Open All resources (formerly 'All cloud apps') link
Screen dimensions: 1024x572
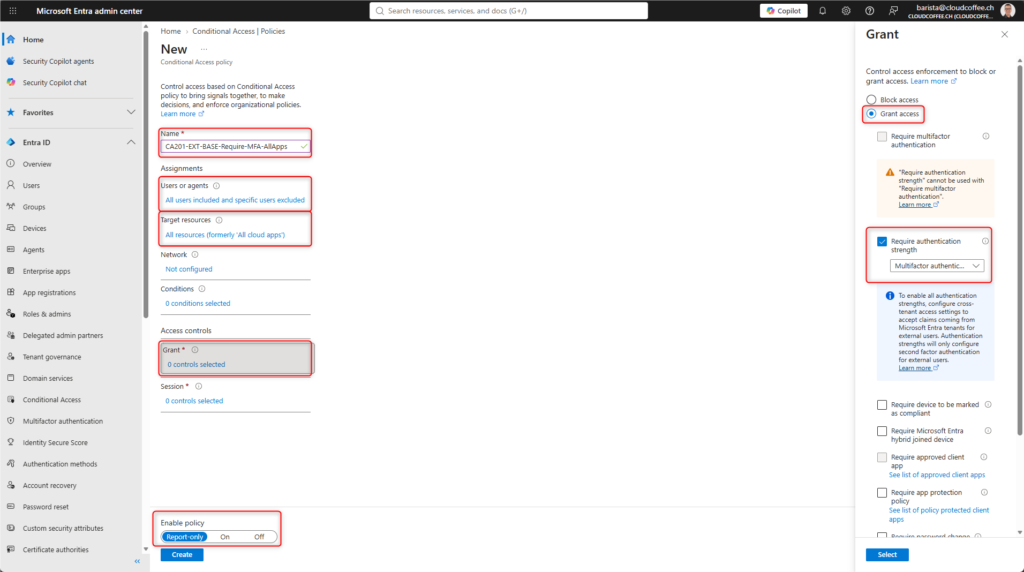(225, 234)
